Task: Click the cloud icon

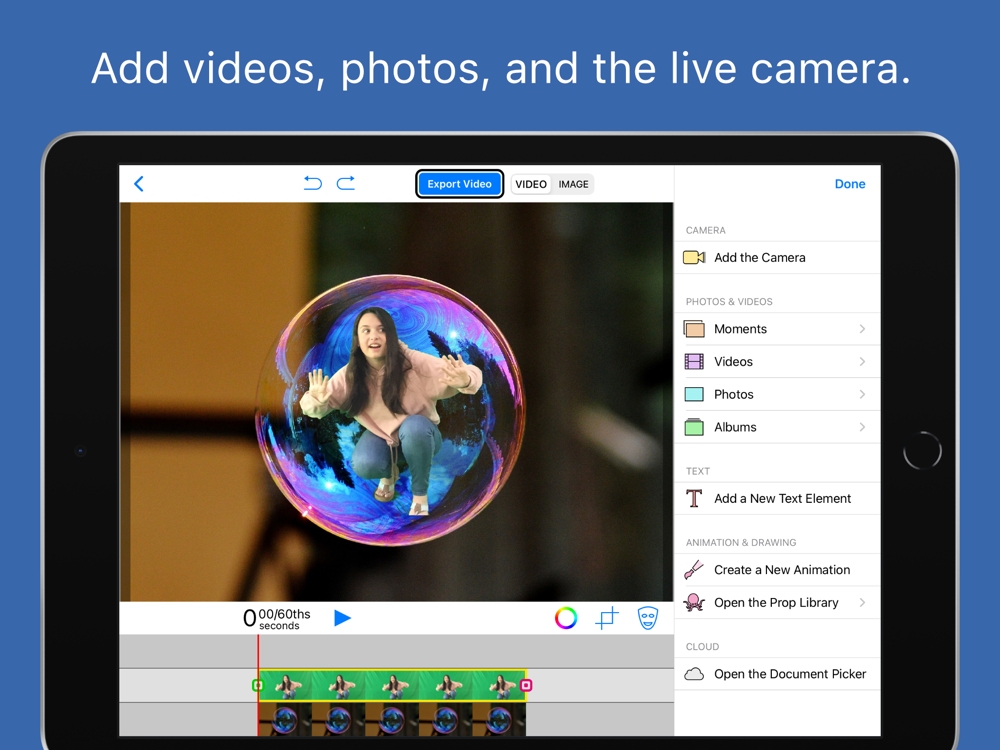Action: (x=694, y=673)
